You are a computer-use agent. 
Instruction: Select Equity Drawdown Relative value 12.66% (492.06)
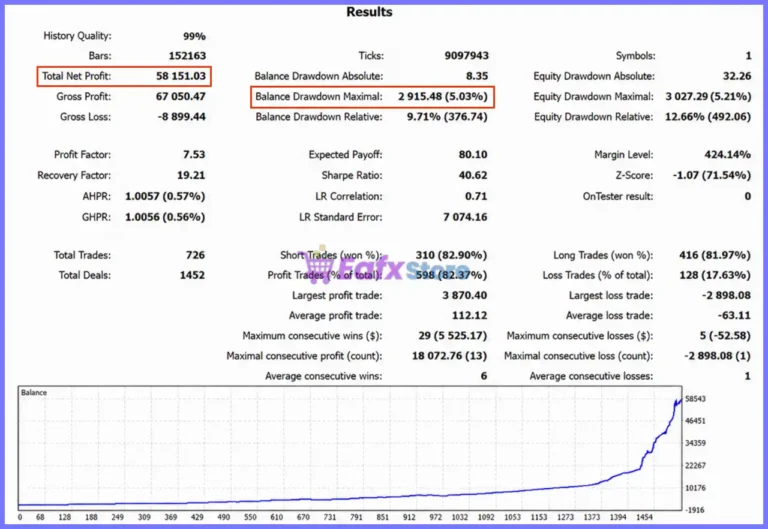(x=708, y=117)
